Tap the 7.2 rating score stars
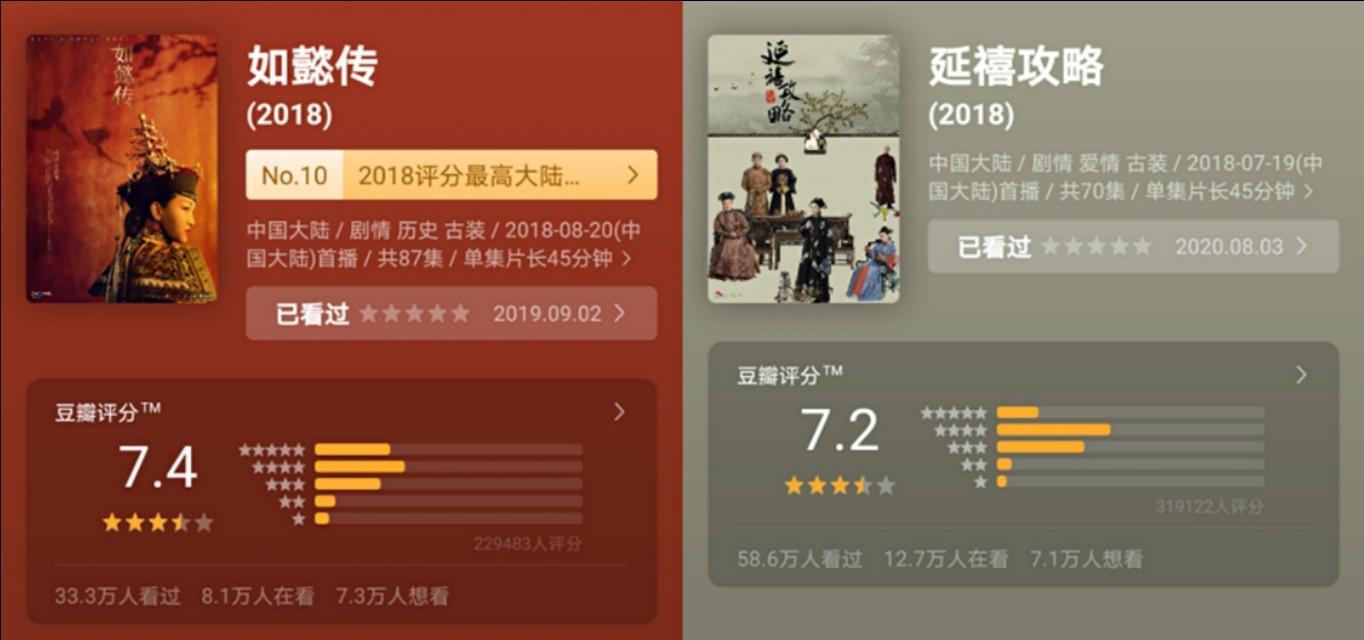This screenshot has width=1364, height=640. coord(840,485)
